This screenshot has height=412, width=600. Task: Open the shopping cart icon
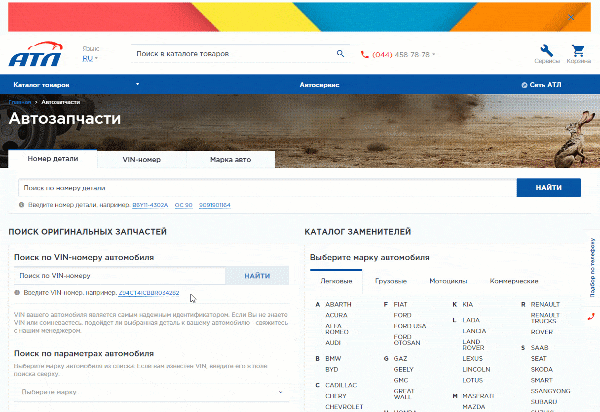point(578,50)
